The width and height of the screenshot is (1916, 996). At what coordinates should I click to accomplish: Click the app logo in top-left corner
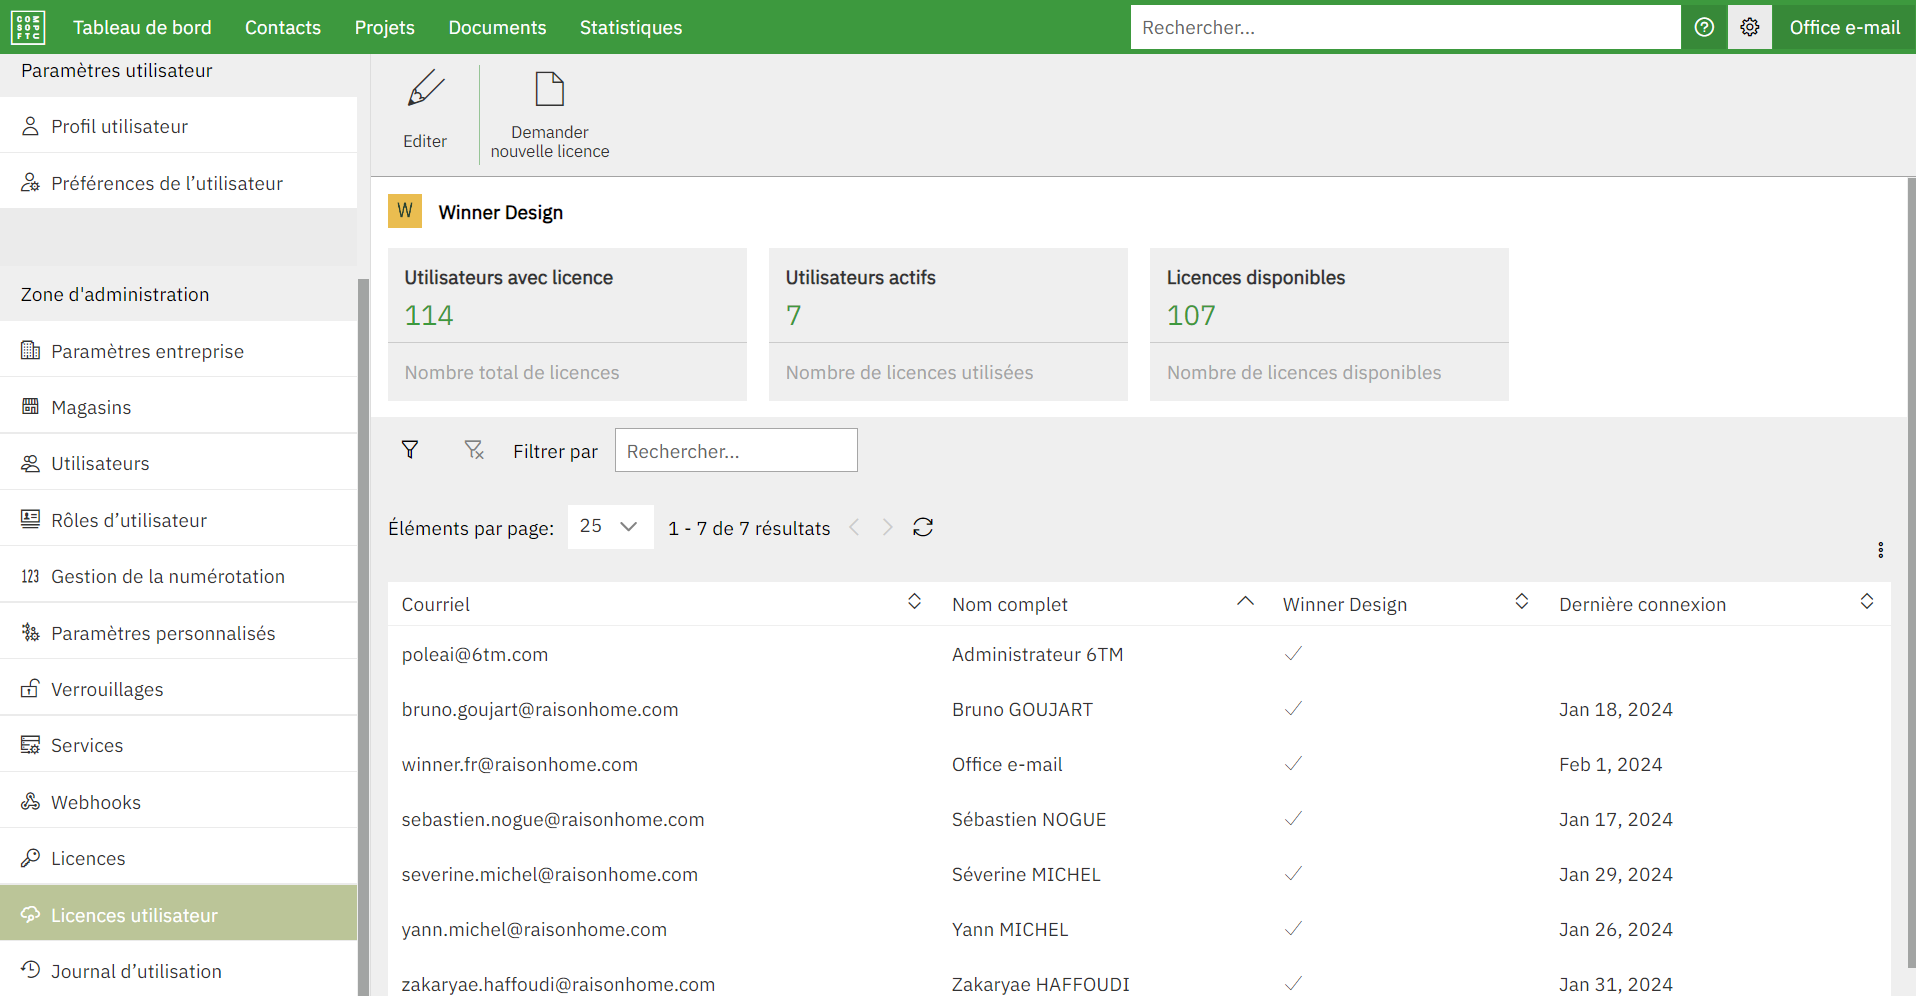tap(28, 27)
